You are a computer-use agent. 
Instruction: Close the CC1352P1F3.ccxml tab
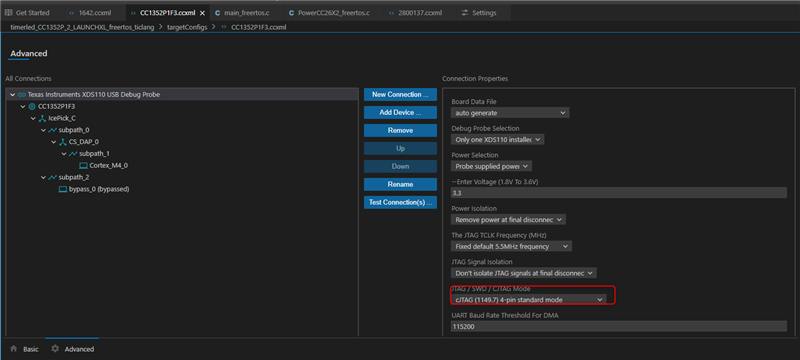coord(202,13)
